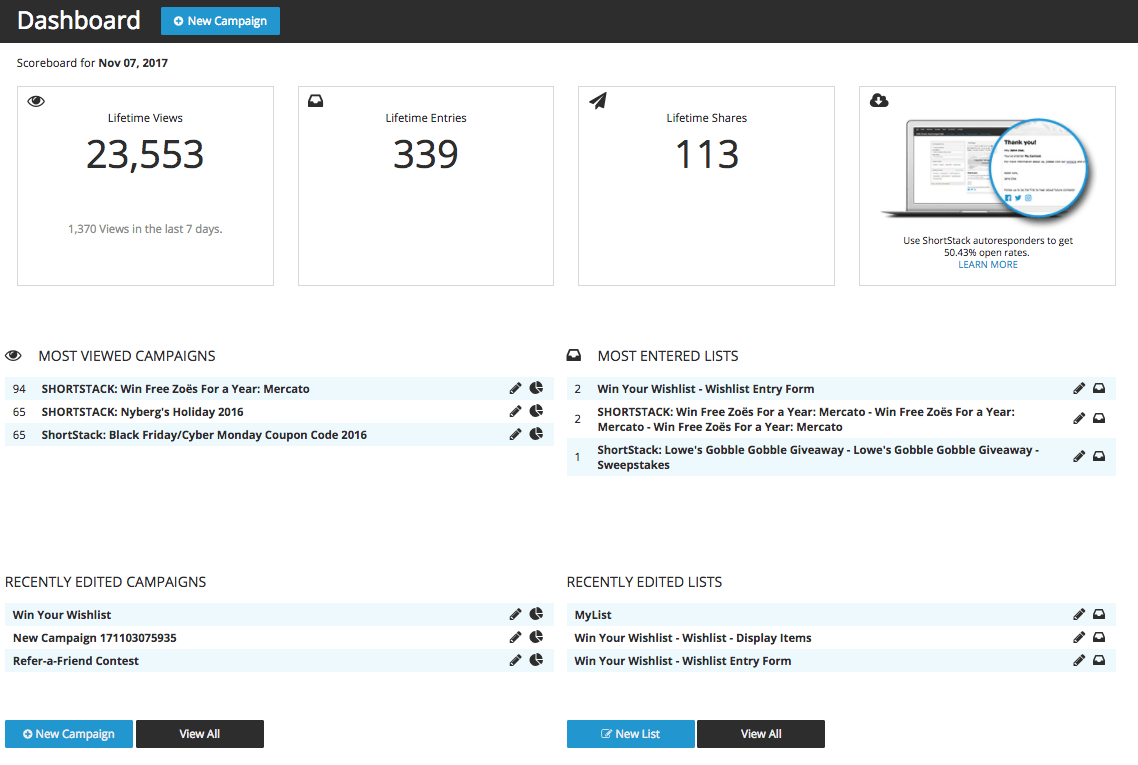This screenshot has width=1138, height=765.
Task: Click pencil edit icon for Nyberg's Holiday 2016
Action: click(x=515, y=411)
